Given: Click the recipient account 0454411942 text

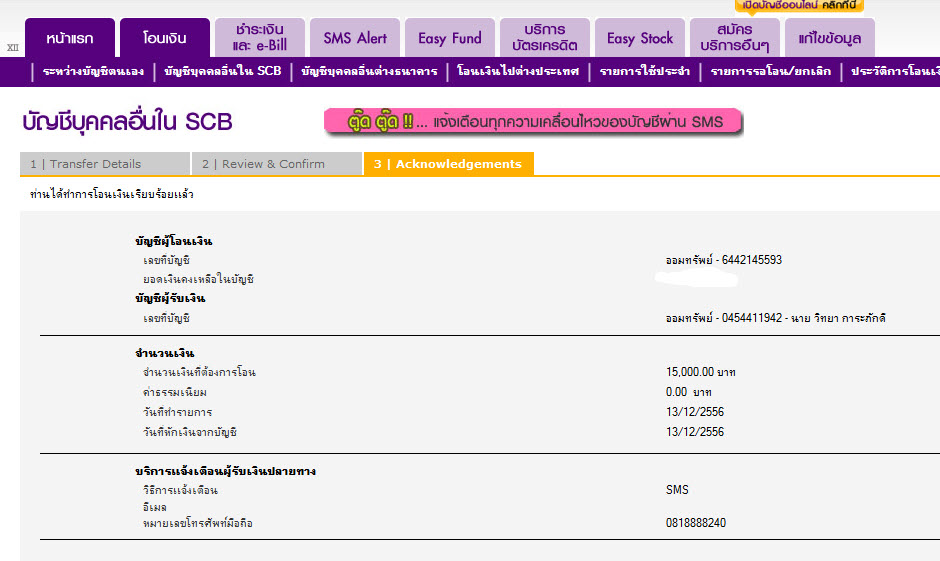Looking at the screenshot, I should coord(775,318).
